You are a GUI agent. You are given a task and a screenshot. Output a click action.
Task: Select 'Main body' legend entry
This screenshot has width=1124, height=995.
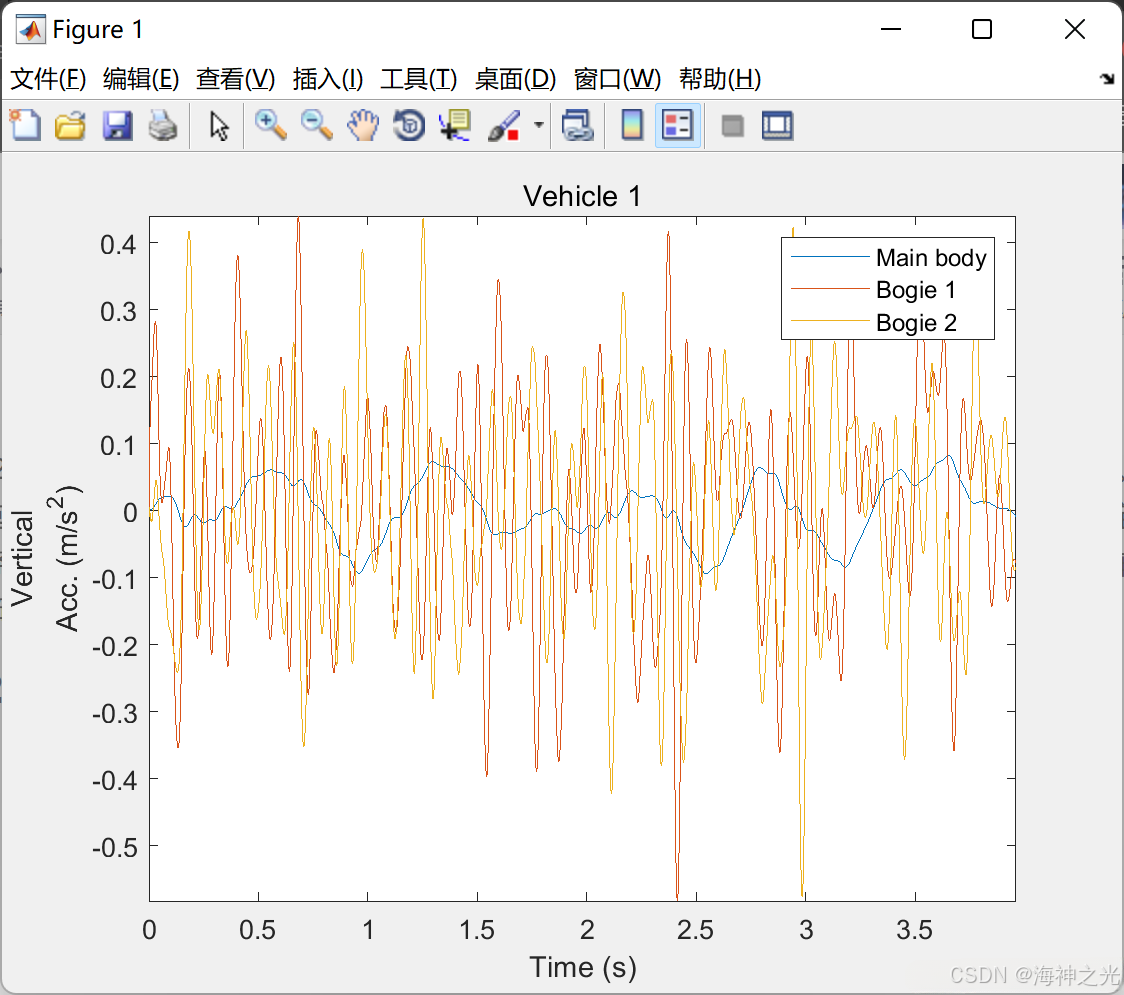click(x=931, y=257)
